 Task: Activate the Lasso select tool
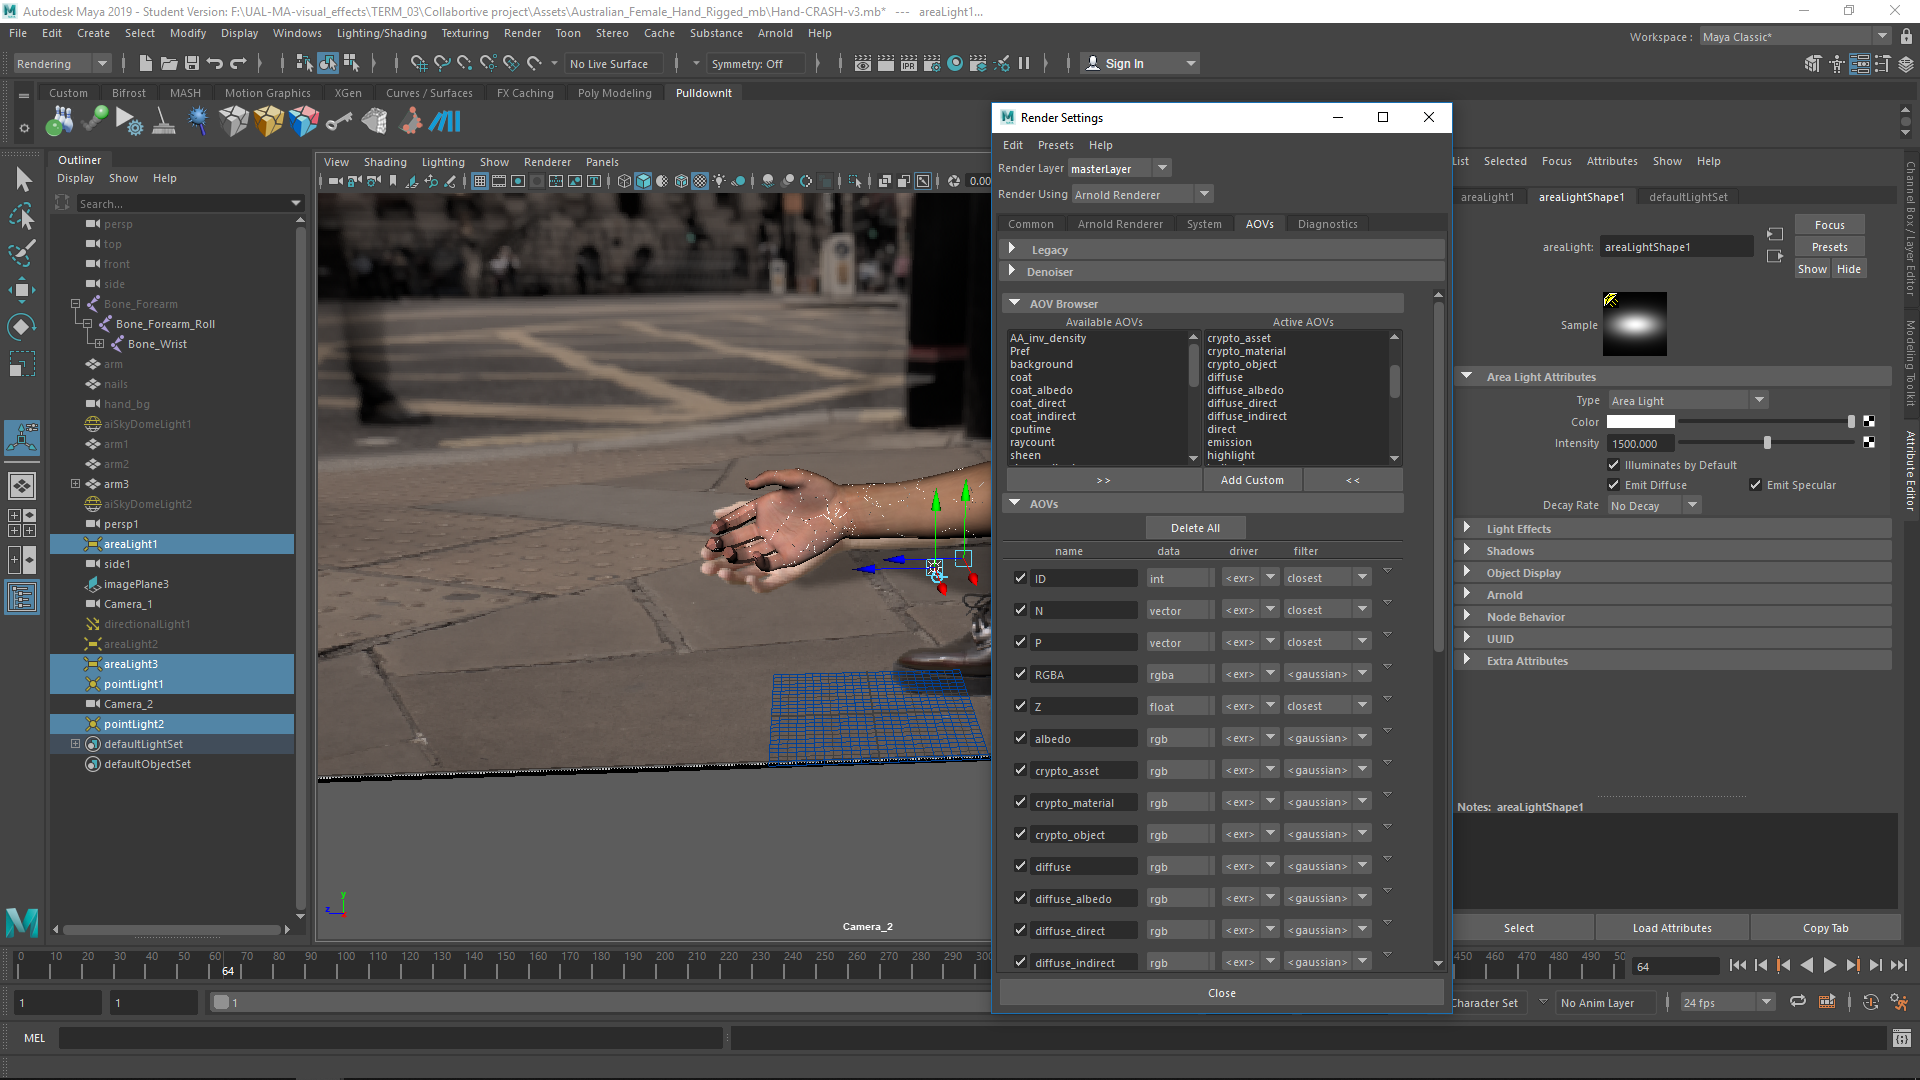[x=22, y=217]
